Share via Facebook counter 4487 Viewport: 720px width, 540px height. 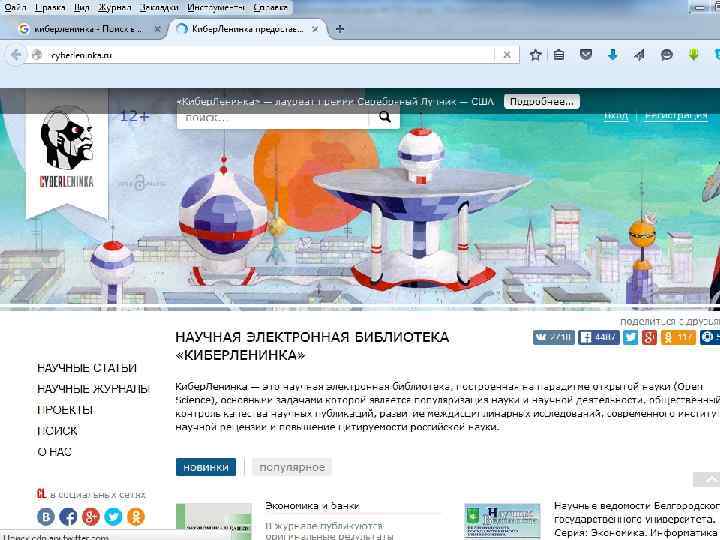pos(599,338)
